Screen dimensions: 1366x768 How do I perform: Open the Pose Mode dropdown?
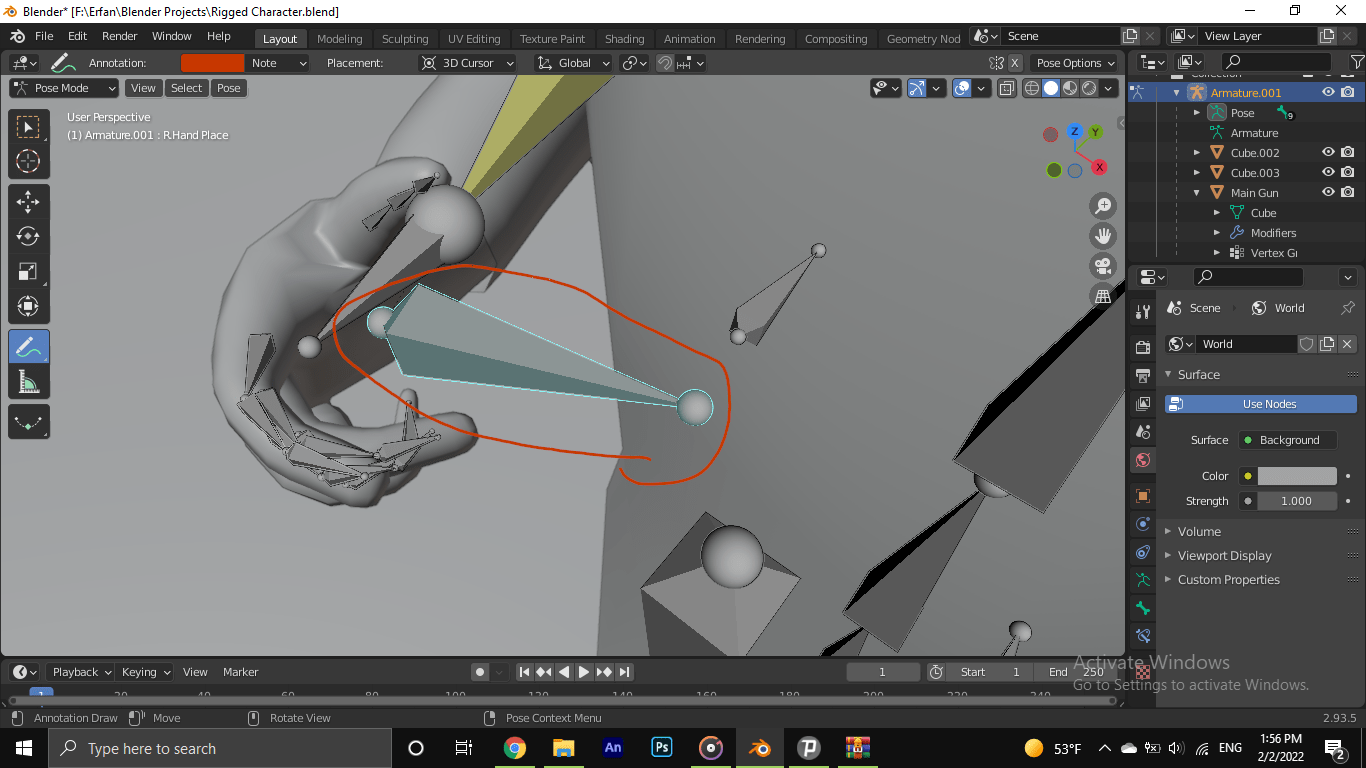coord(63,88)
